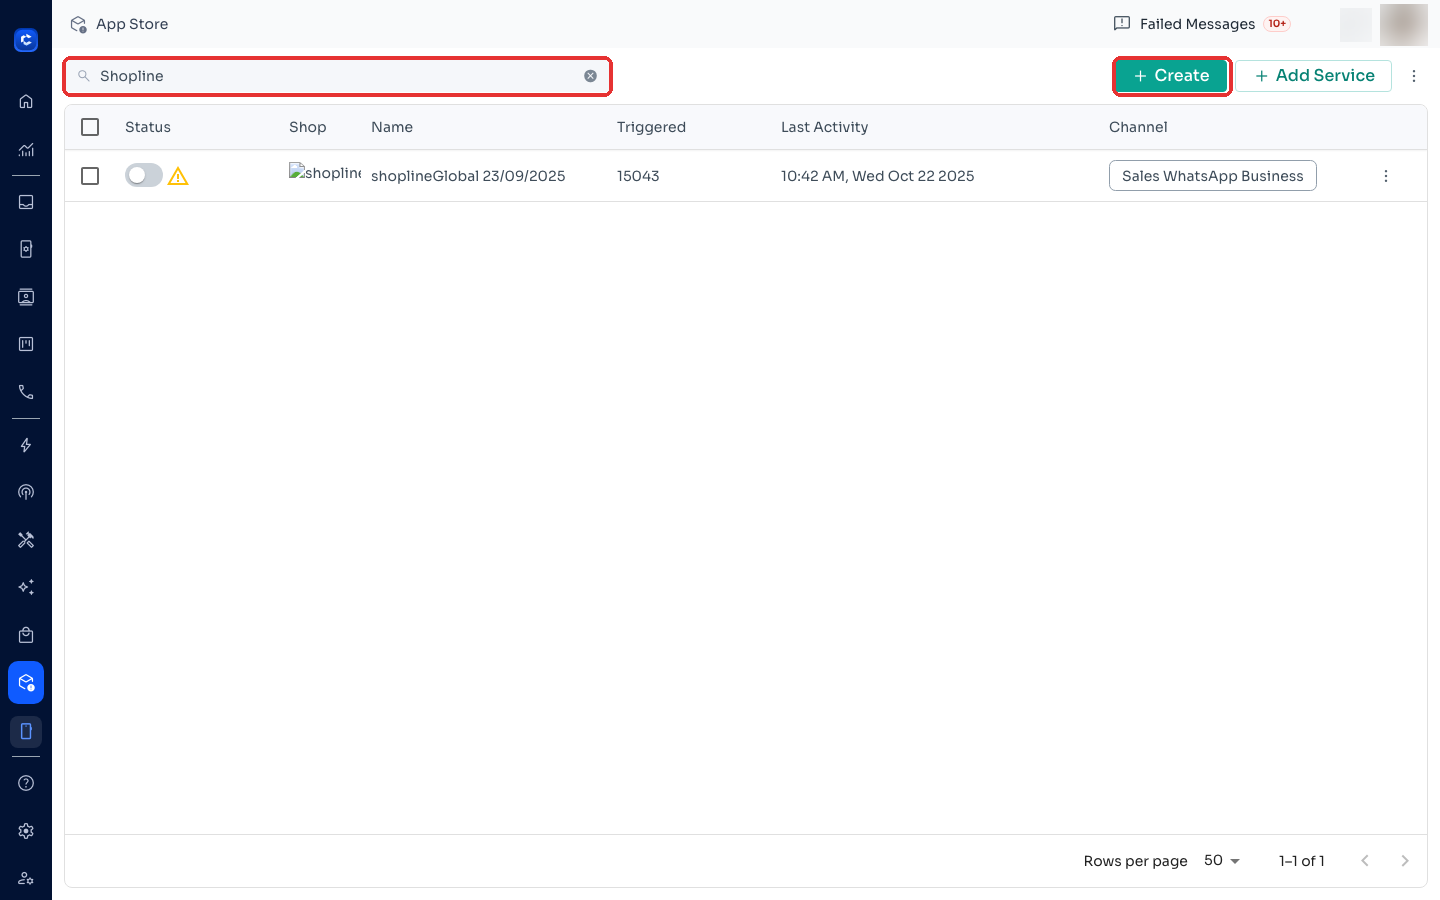Click the name shoplineGlobal 23/09/2025
The image size is (1440, 900).
(468, 176)
